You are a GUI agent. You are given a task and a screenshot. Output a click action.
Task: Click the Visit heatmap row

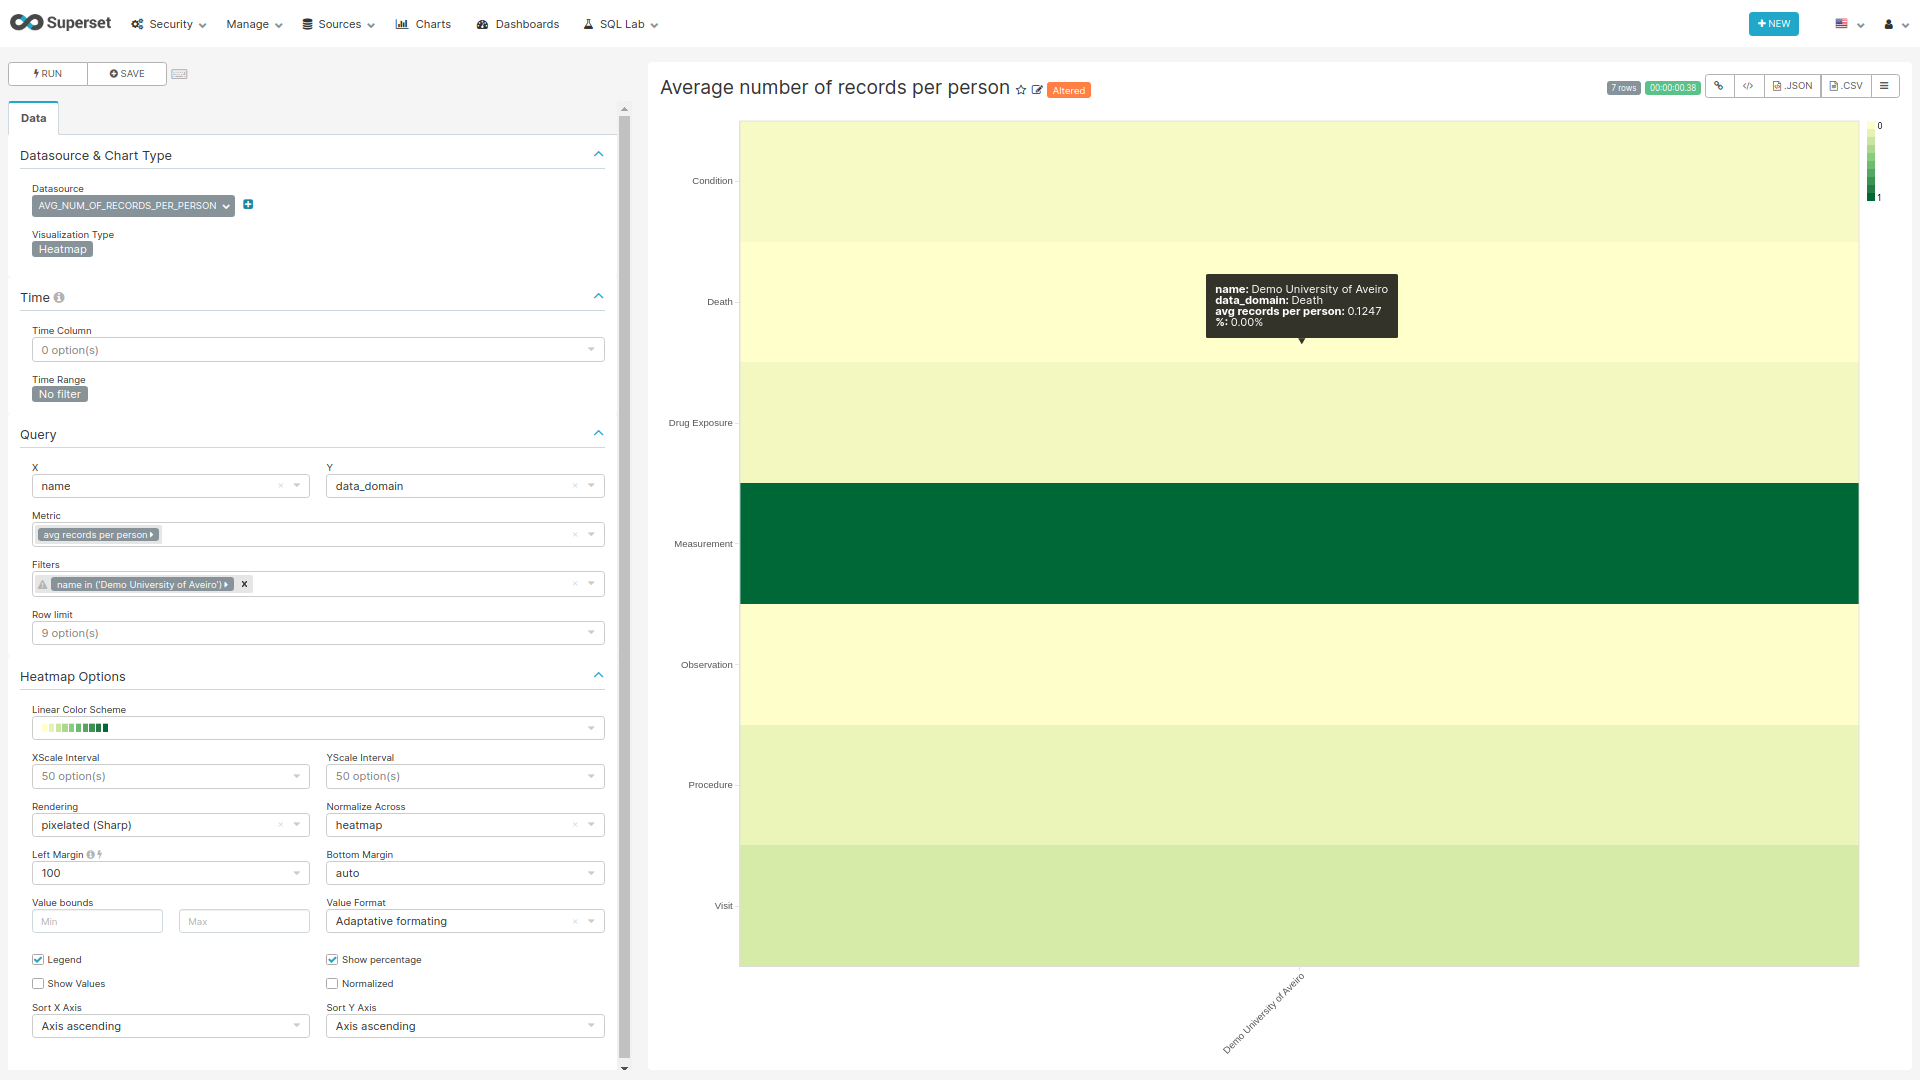pos(1299,905)
